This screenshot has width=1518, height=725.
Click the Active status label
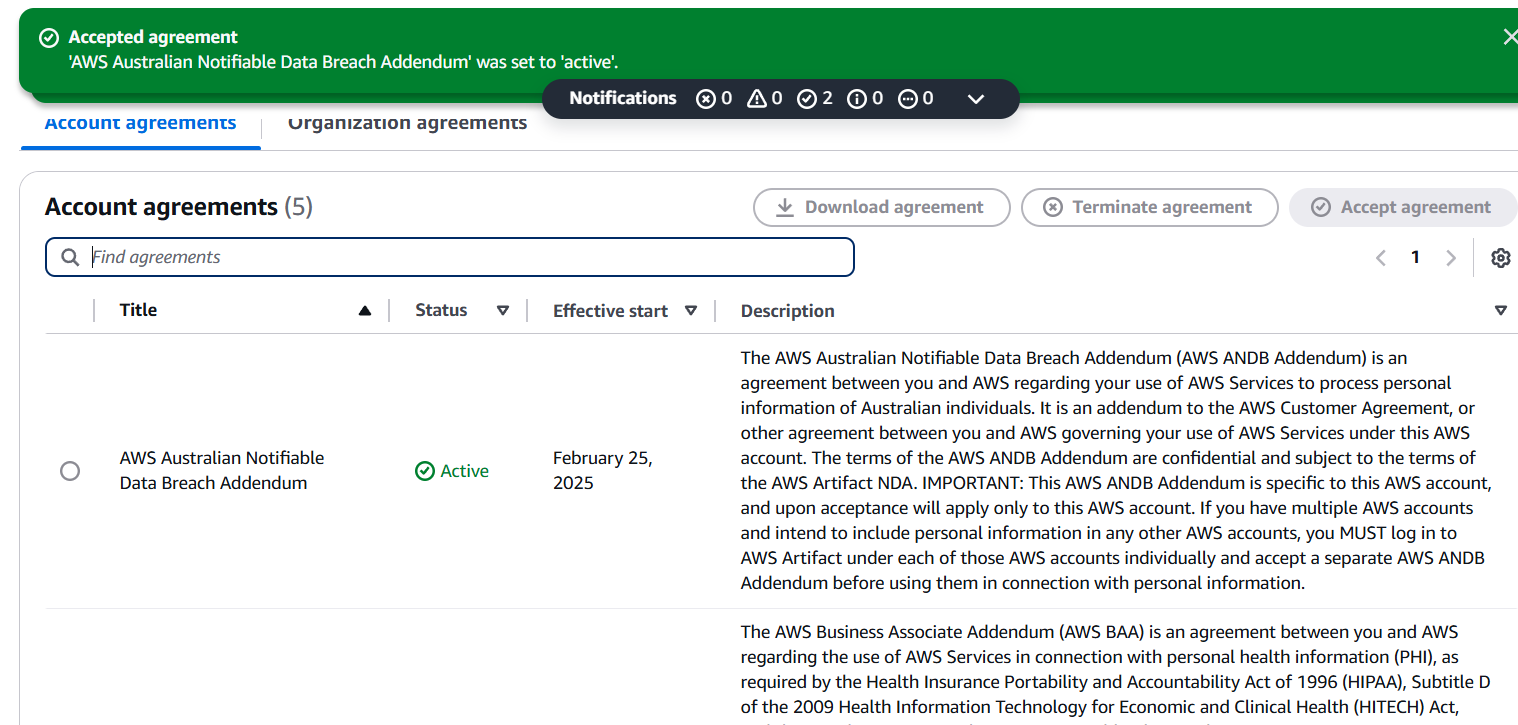pyautogui.click(x=452, y=471)
